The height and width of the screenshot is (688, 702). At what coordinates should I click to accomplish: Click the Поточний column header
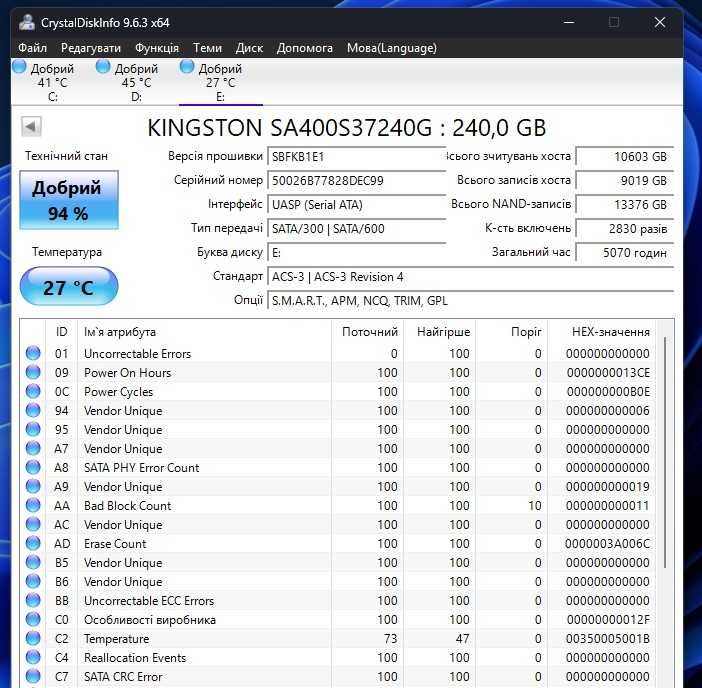[x=368, y=332]
